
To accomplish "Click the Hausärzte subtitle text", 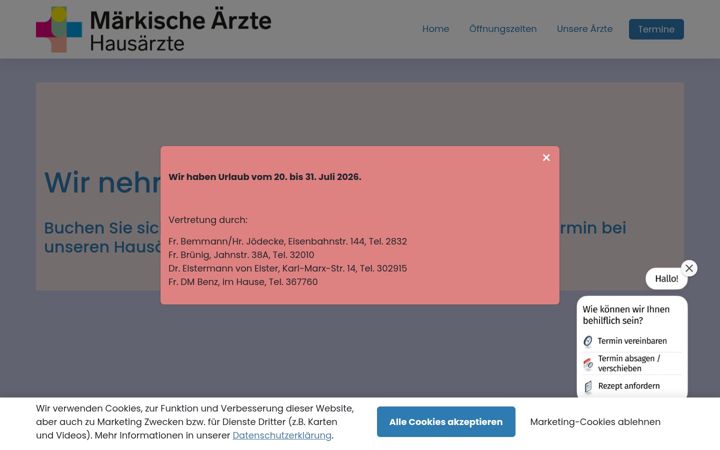I will [x=137, y=43].
